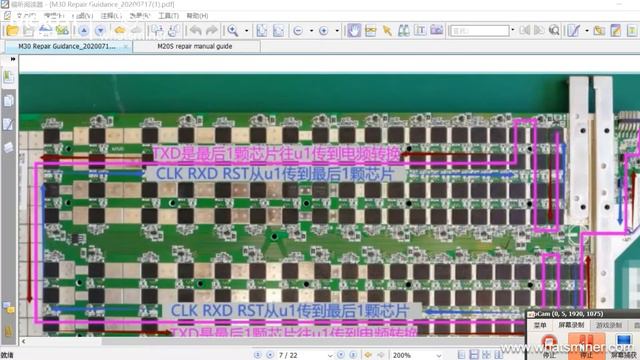Click the zoom out minus icon
The width and height of the screenshot is (640, 360).
point(298,31)
